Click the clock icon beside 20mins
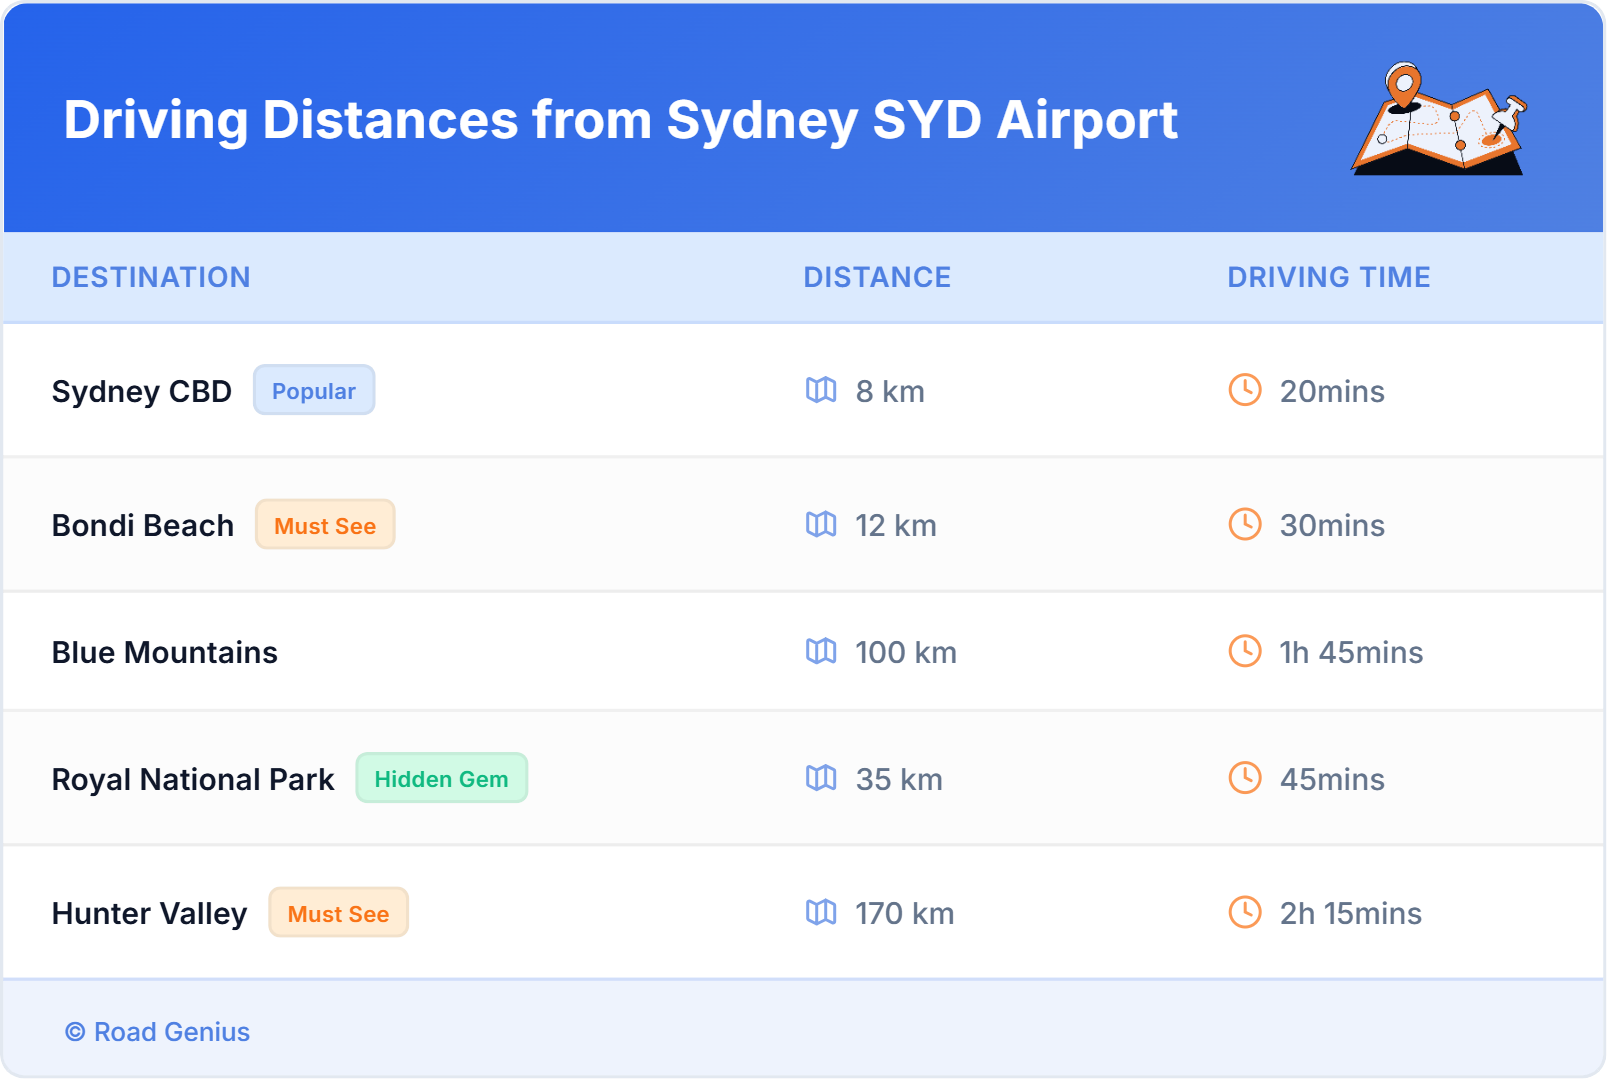The image size is (1608, 1080). [x=1244, y=390]
